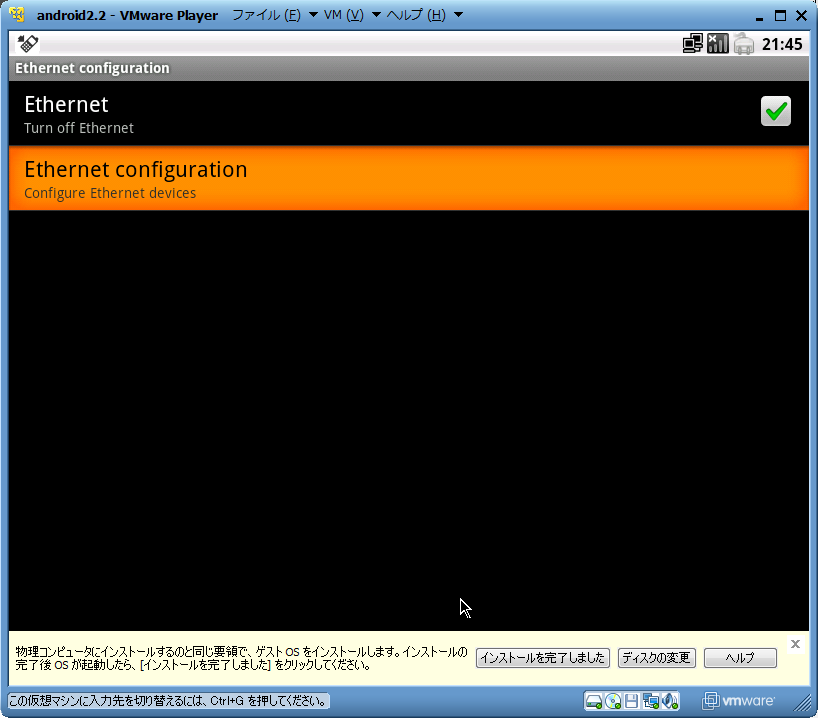Viewport: 818px width, 718px height.
Task: Click the Ethernet network status icon beside the signal bars
Action: point(693,44)
